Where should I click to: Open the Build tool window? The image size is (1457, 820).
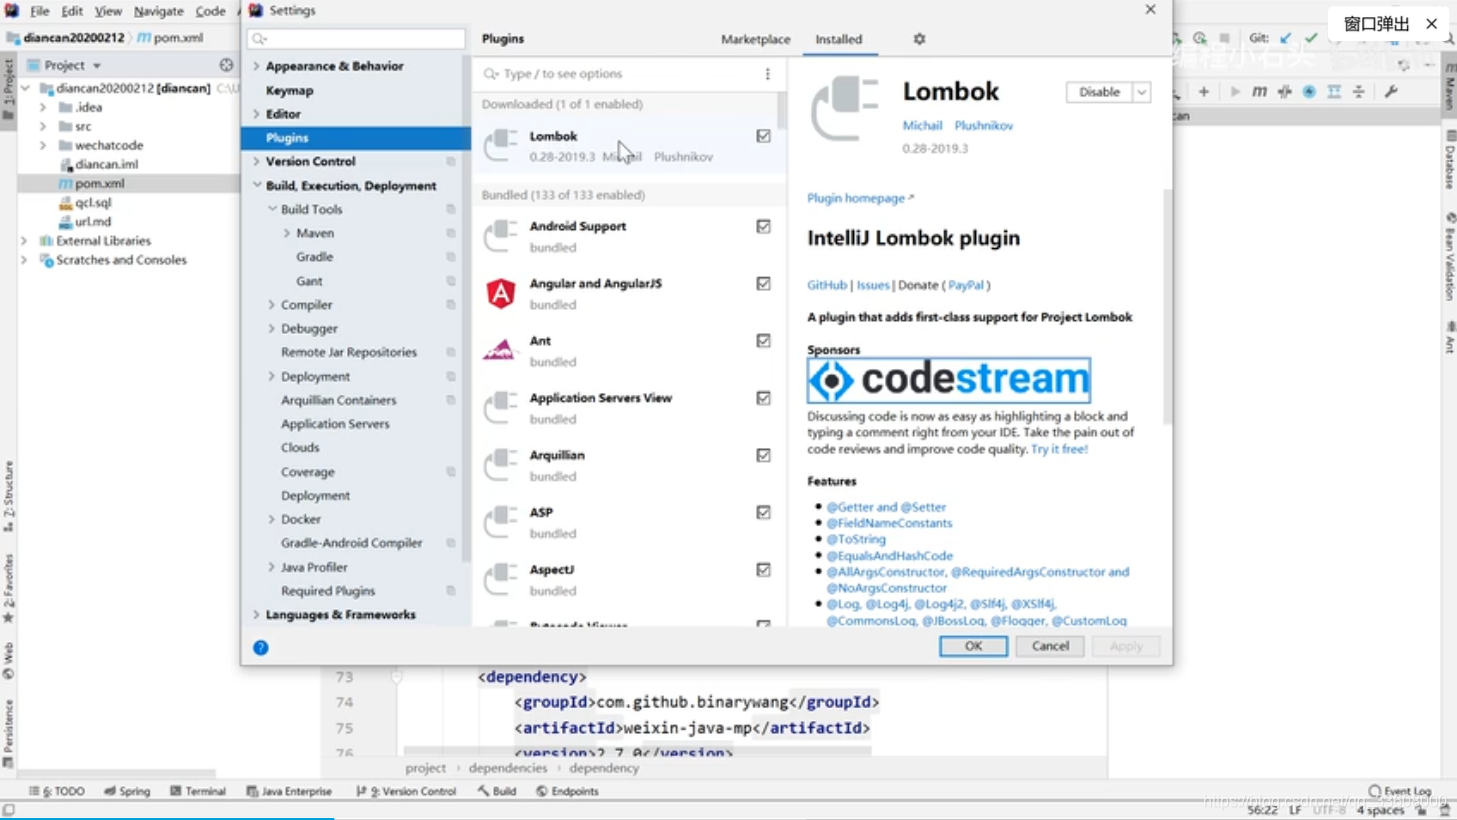point(497,791)
